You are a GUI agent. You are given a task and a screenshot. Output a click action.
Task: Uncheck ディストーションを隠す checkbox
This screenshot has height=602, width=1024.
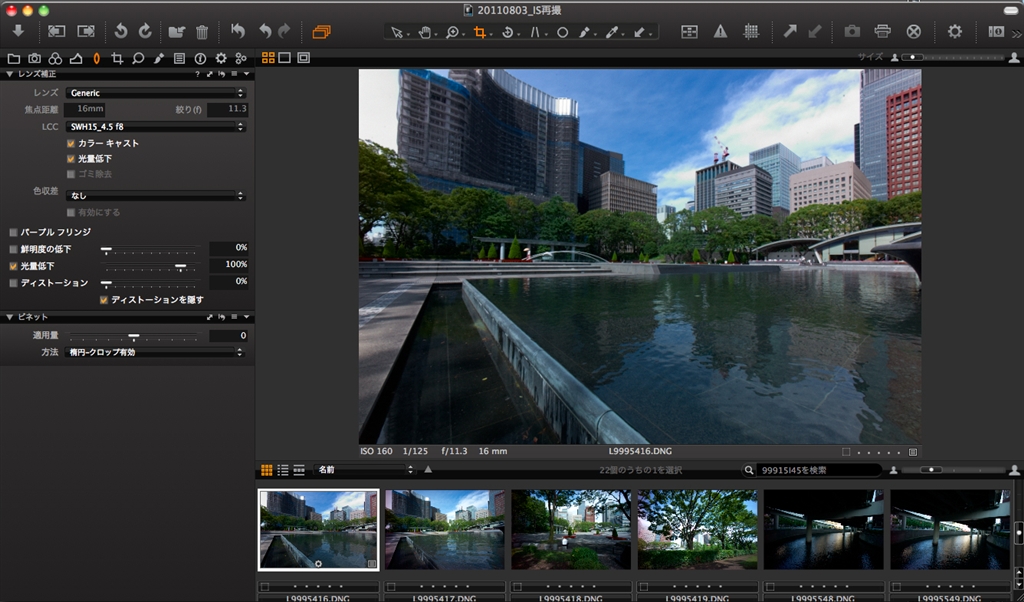click(x=104, y=299)
